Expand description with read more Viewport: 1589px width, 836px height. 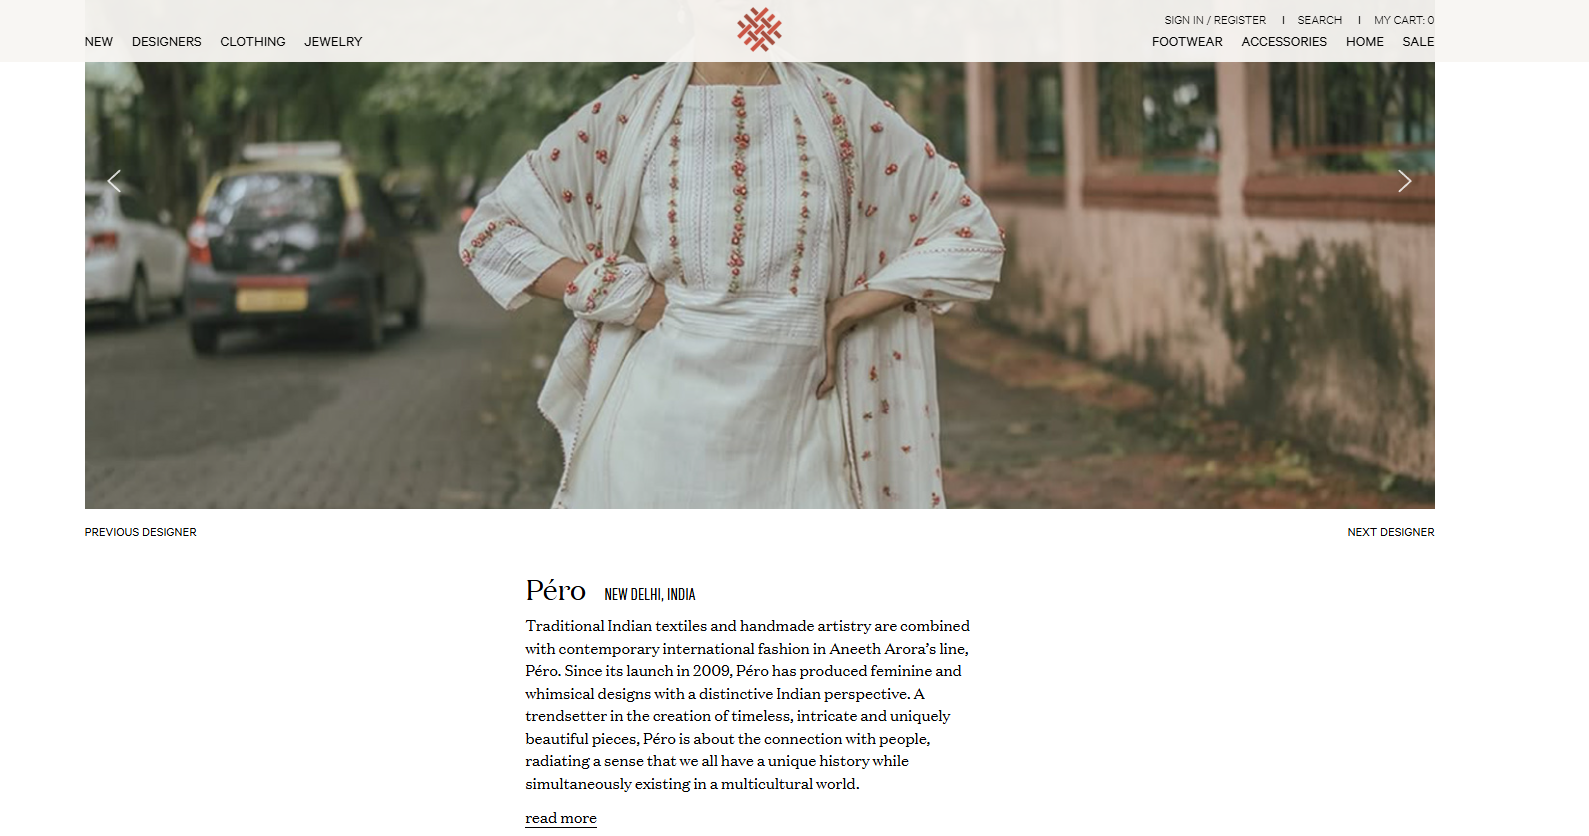561,818
